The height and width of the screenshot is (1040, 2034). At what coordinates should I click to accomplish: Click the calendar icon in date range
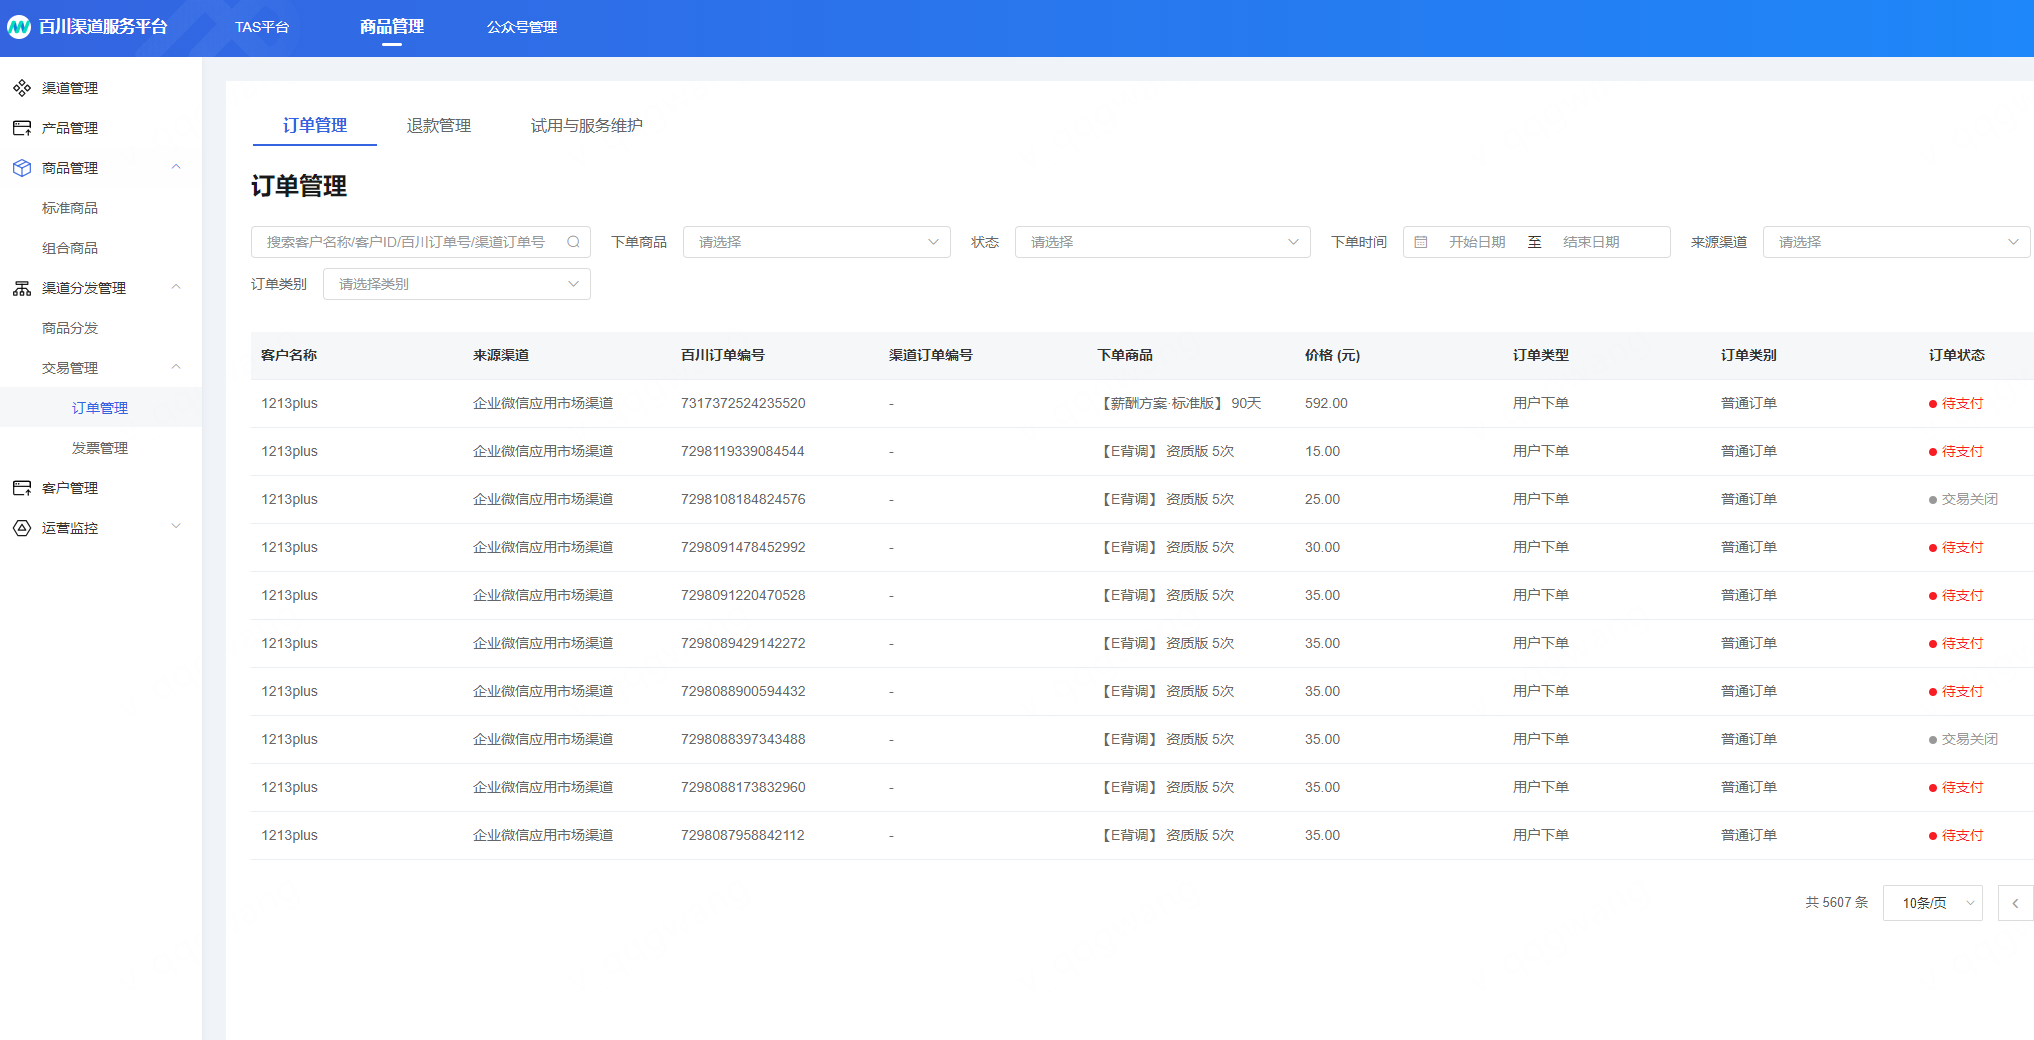pyautogui.click(x=1421, y=242)
